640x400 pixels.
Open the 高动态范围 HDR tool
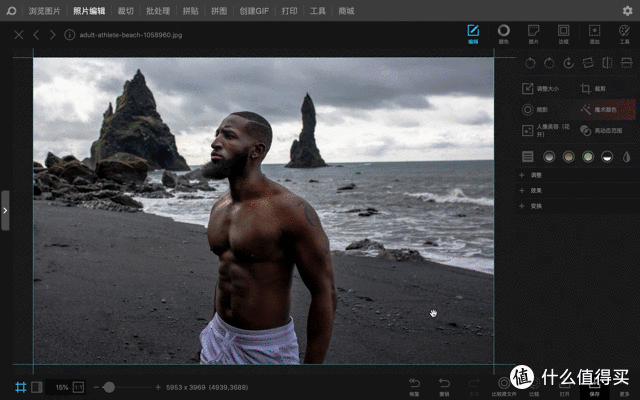(601, 130)
